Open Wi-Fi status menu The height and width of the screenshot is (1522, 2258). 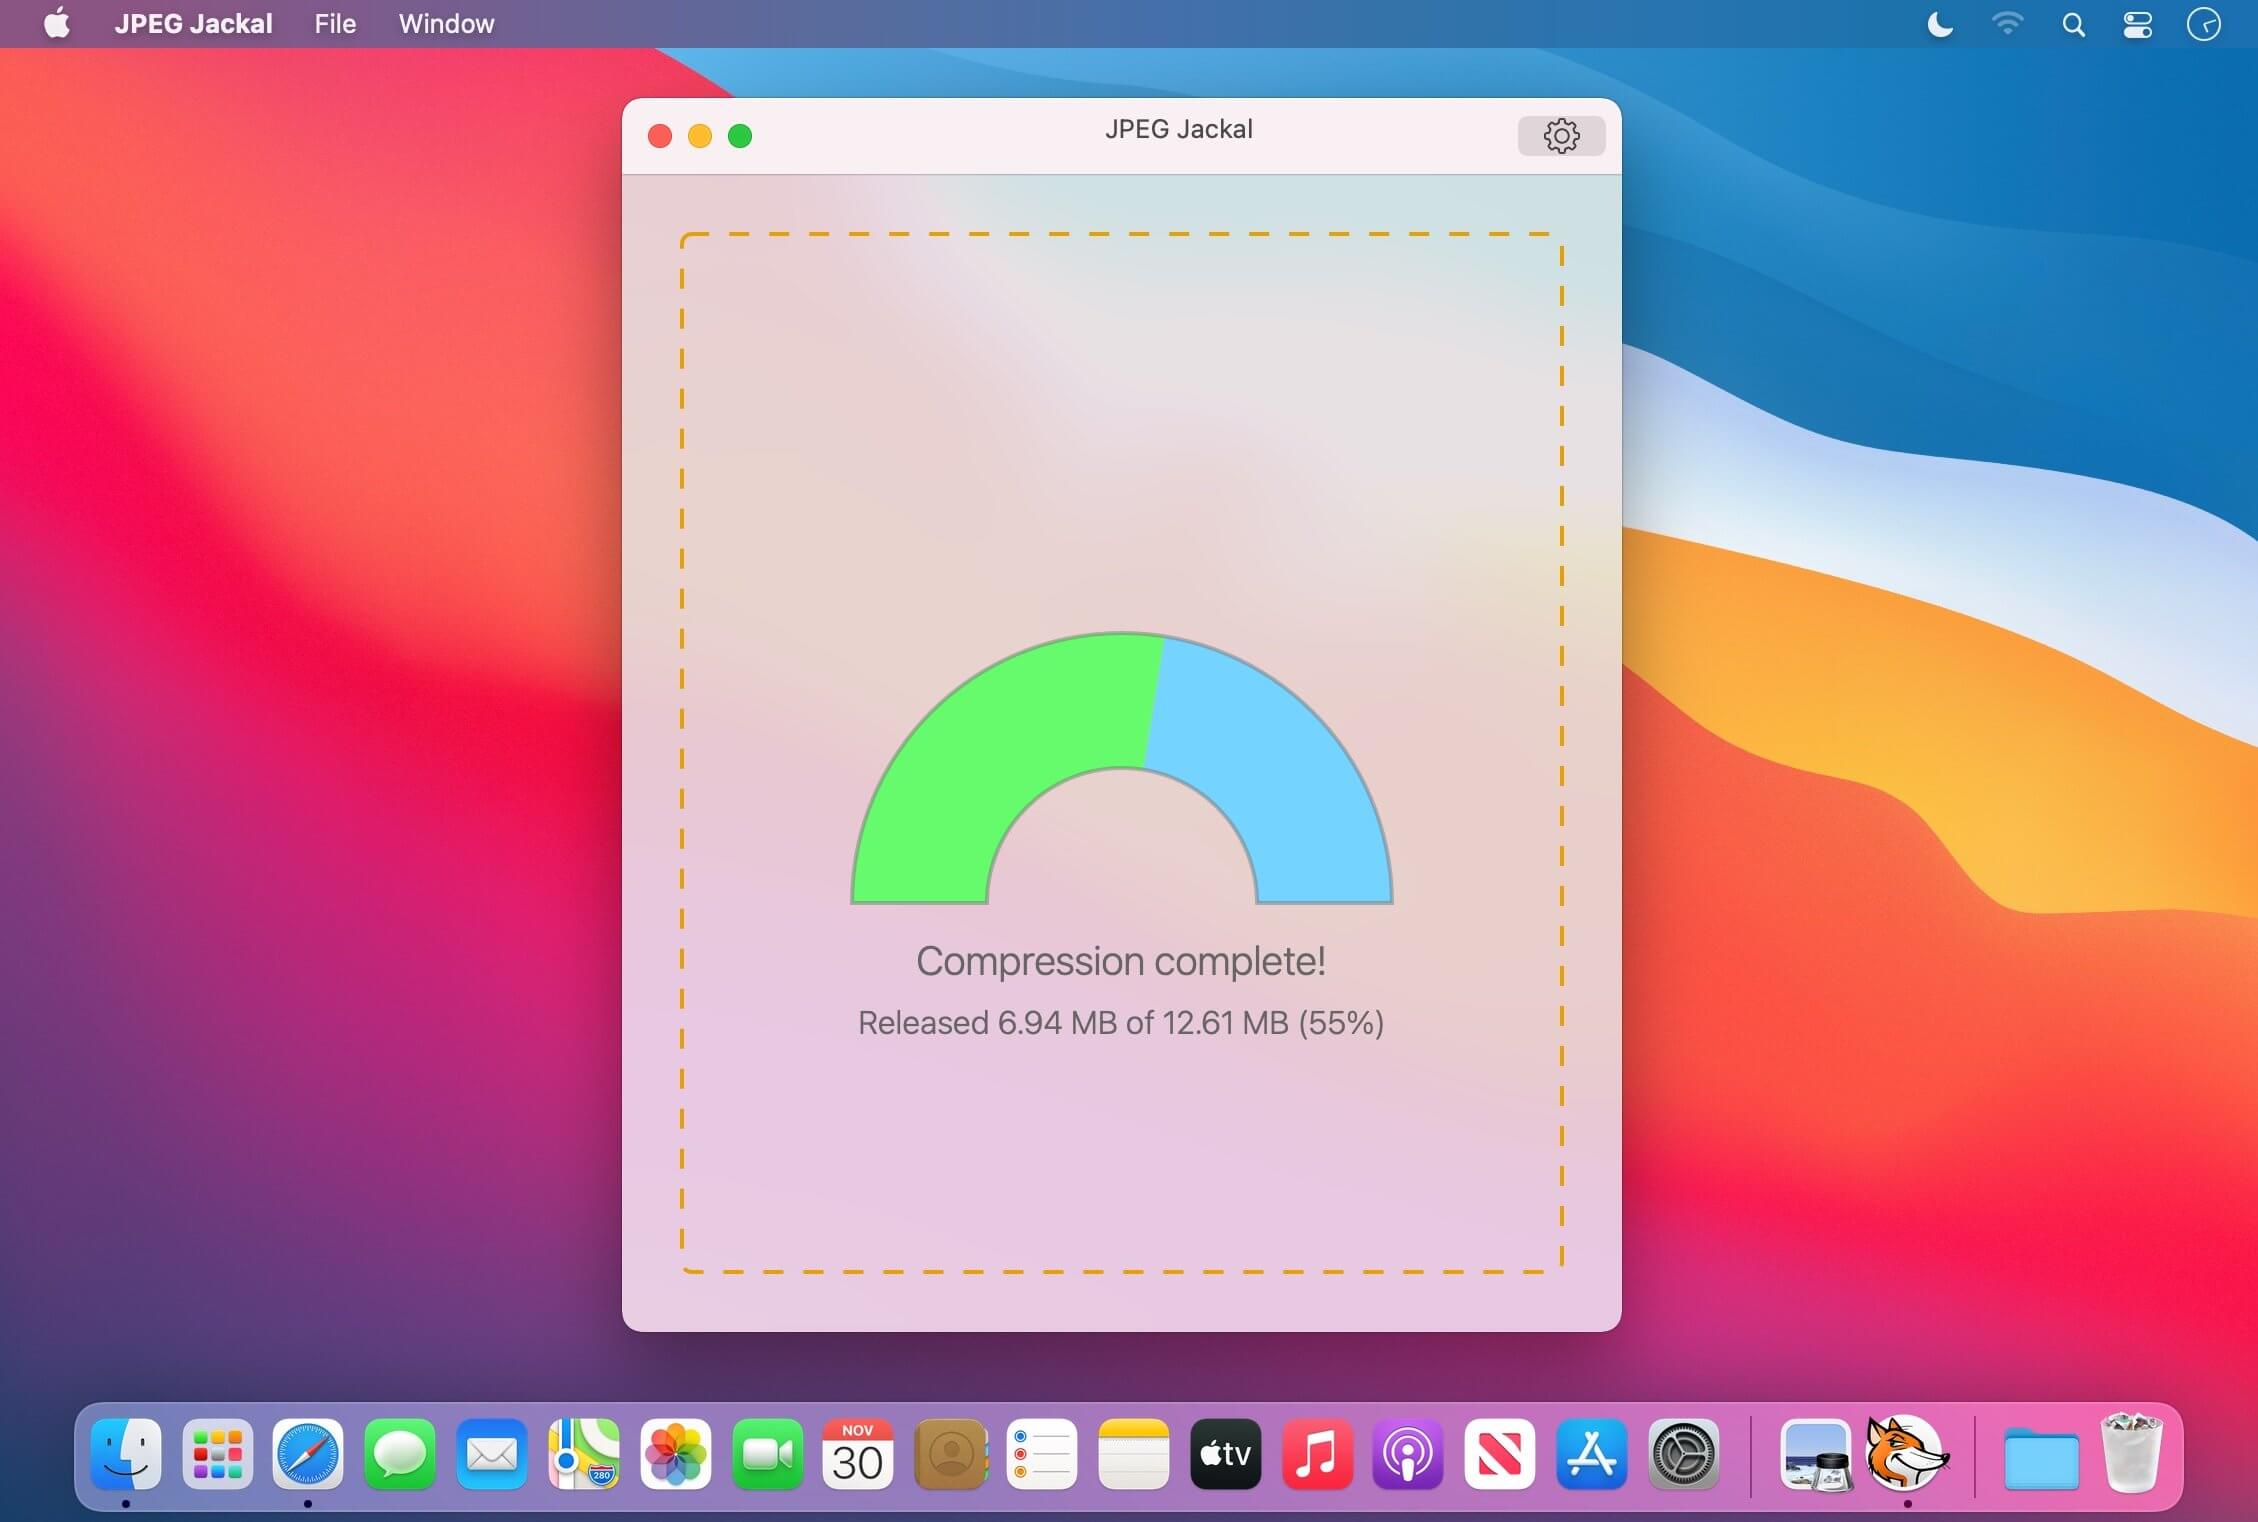coord(2006,24)
